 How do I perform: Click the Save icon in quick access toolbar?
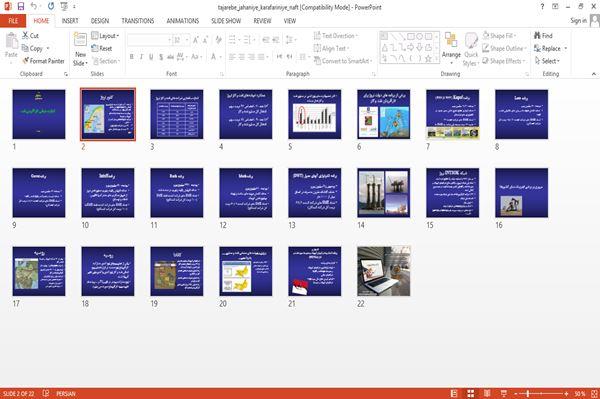click(21, 6)
